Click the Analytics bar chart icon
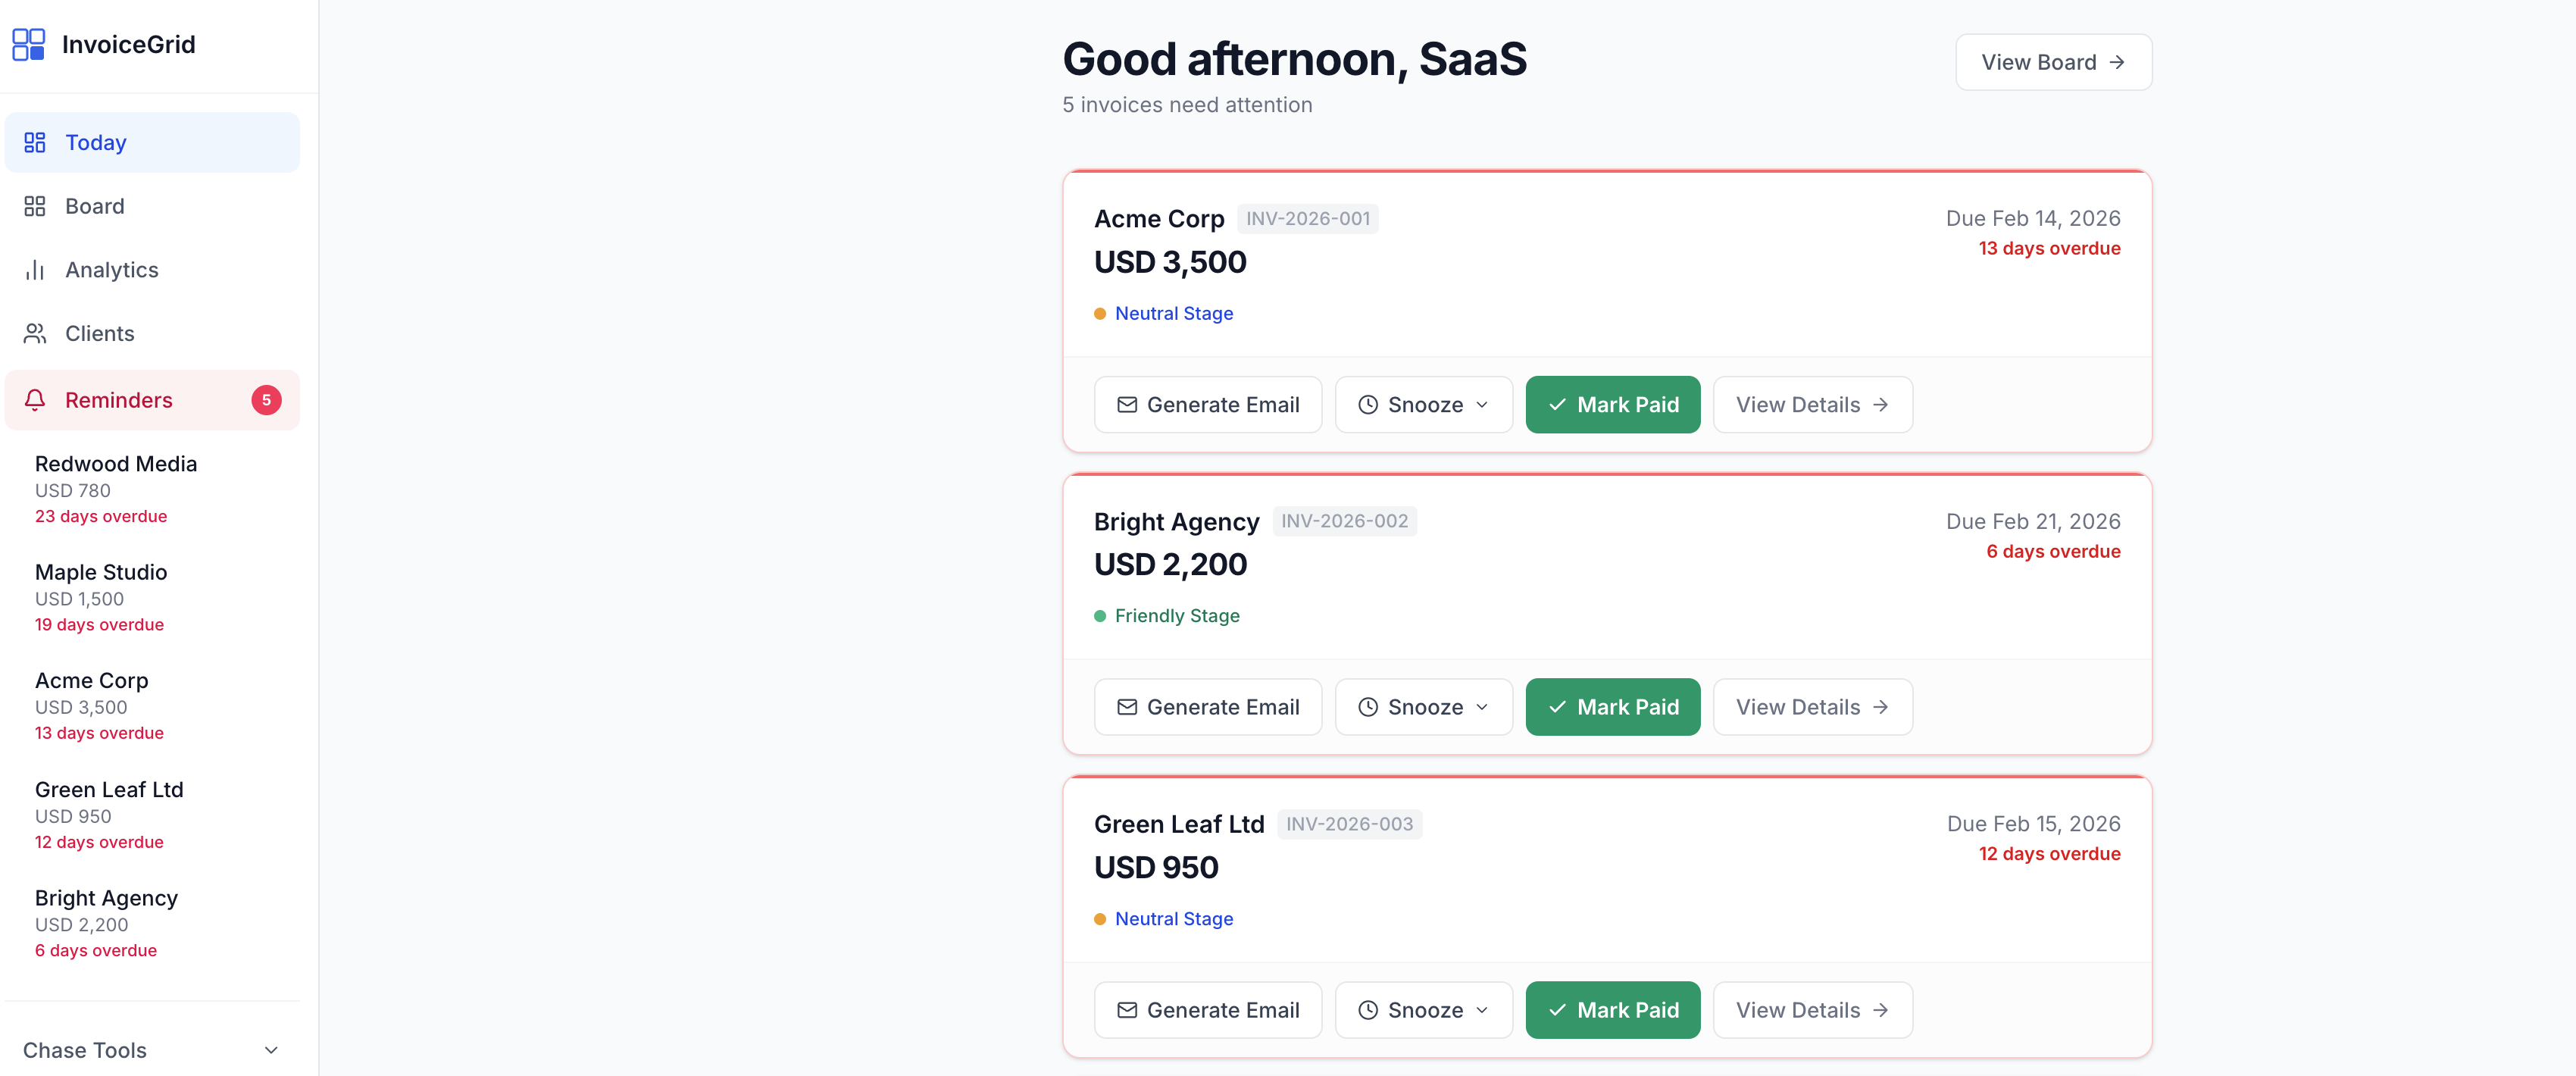Viewport: 2576px width, 1076px height. click(35, 270)
